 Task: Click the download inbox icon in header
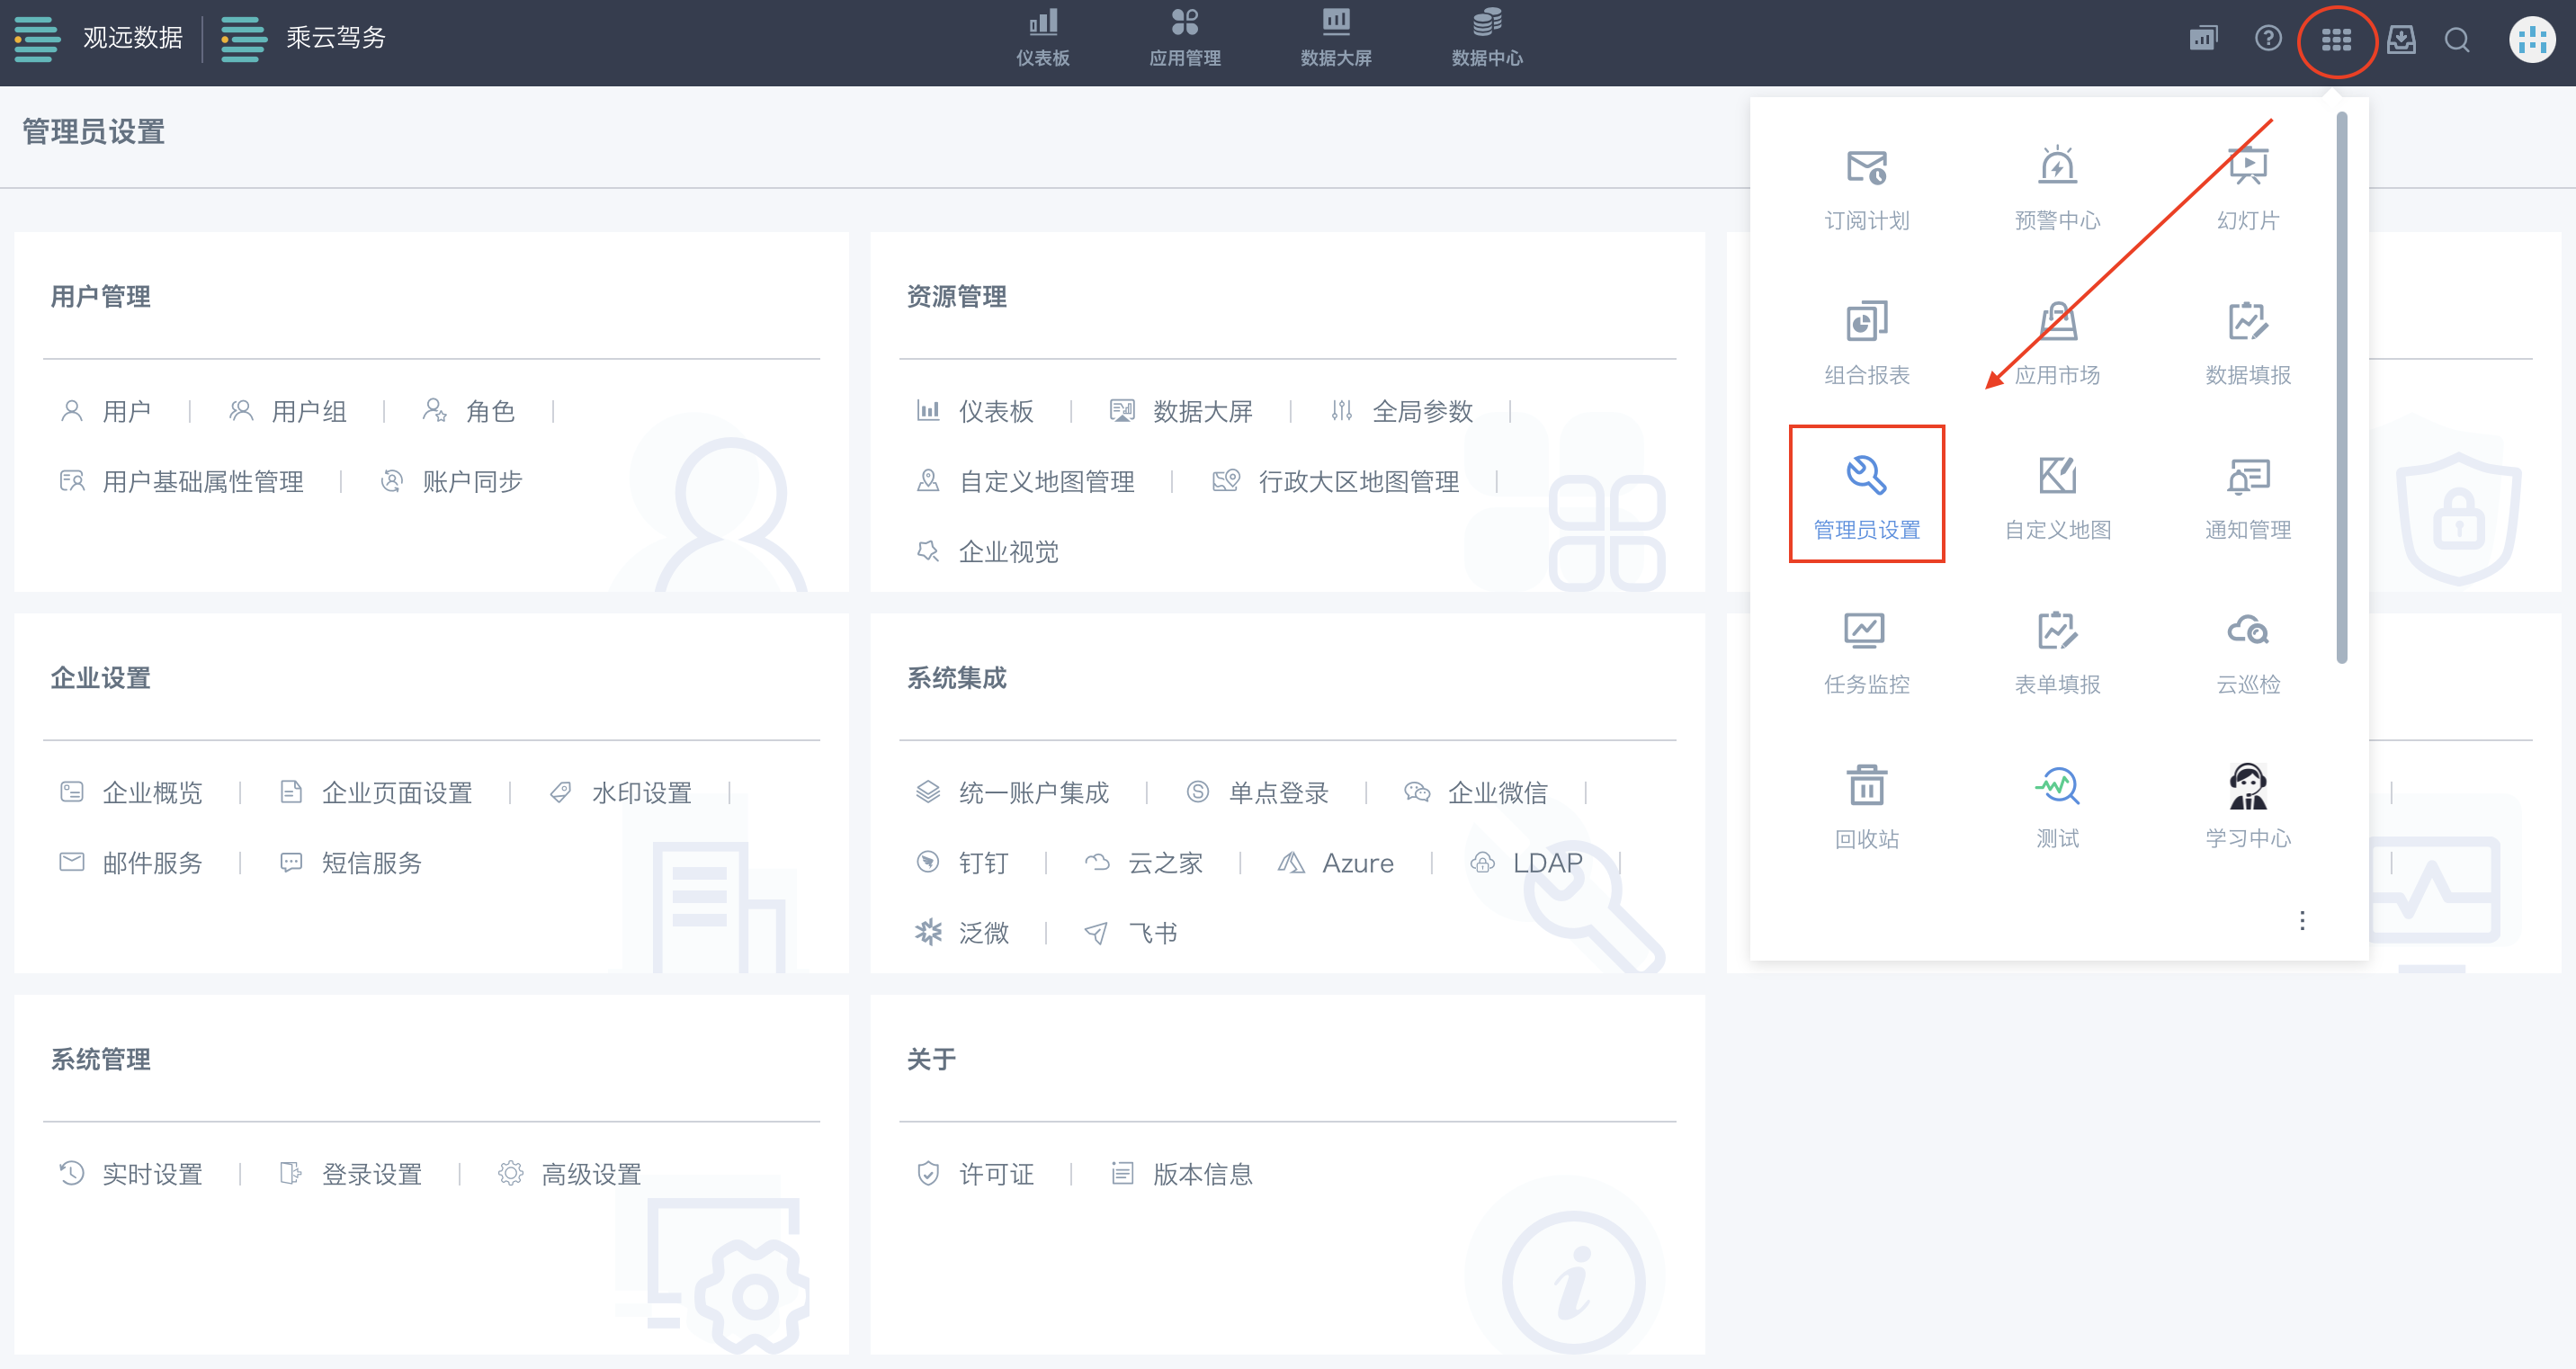coord(2400,40)
